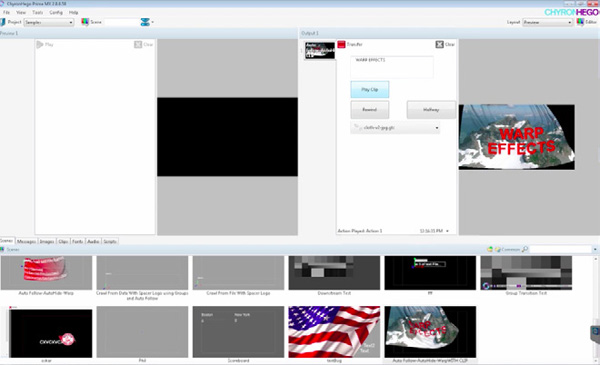This screenshot has width=600, height=365.
Task: Select the Scoreboard scene thumbnail
Action: (x=238, y=332)
